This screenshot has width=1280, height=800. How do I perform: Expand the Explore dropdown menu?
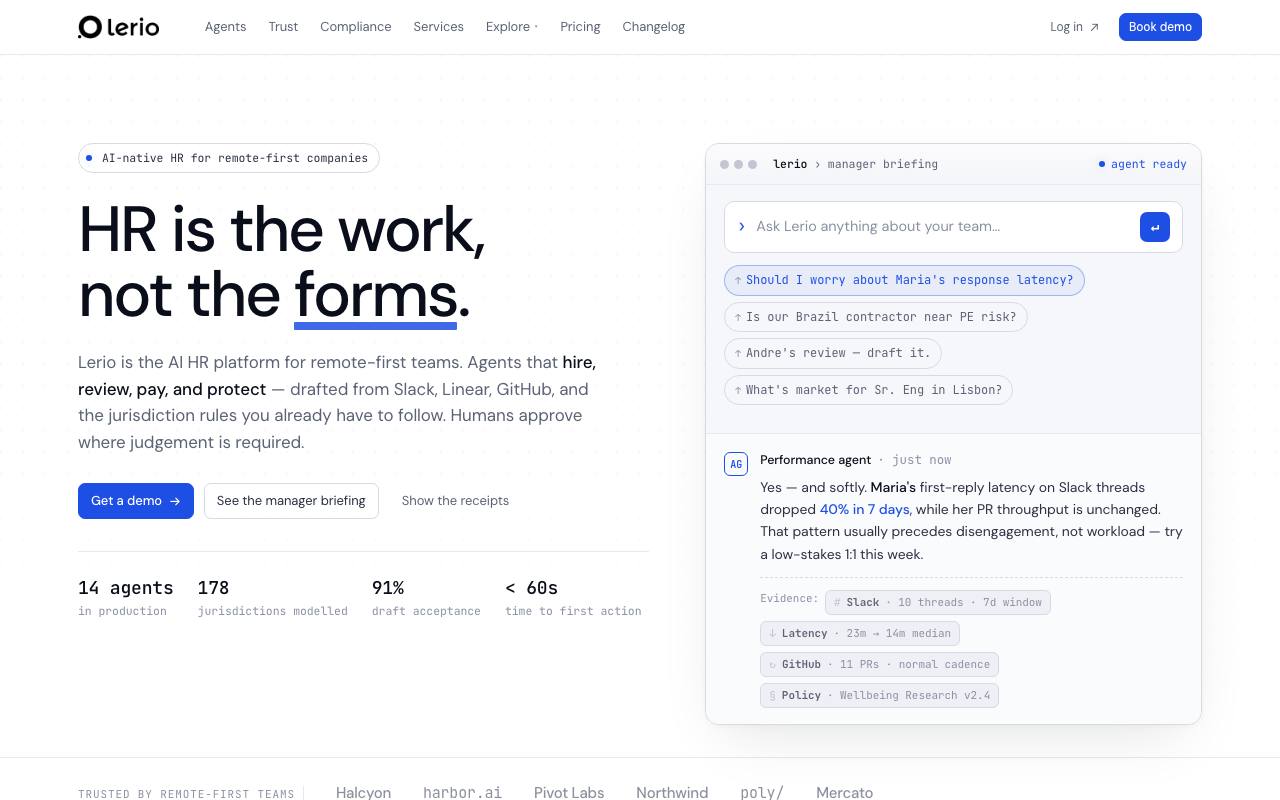coord(511,27)
